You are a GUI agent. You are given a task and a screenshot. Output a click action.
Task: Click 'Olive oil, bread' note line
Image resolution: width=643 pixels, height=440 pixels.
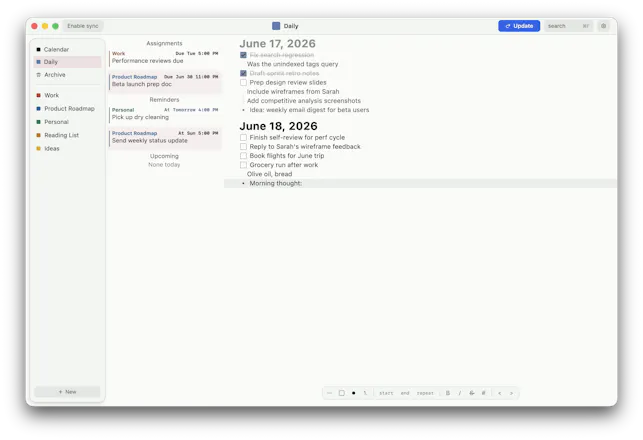coord(269,174)
